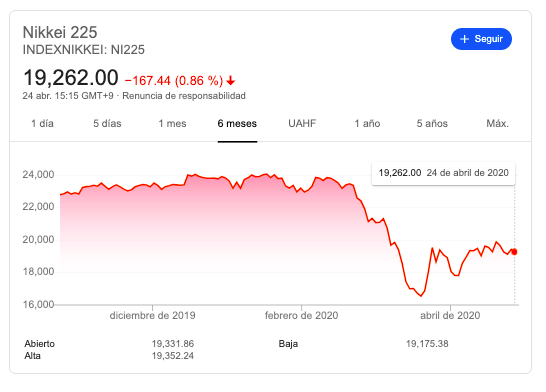Click the red endpoint dot on chart
The width and height of the screenshot is (546, 392).
coord(514,252)
